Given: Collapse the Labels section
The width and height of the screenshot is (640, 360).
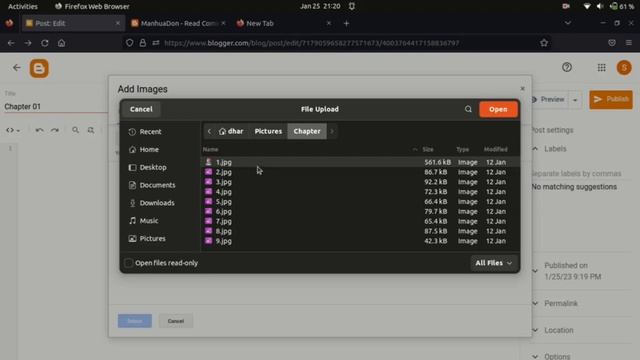Looking at the screenshot, I should 535,149.
